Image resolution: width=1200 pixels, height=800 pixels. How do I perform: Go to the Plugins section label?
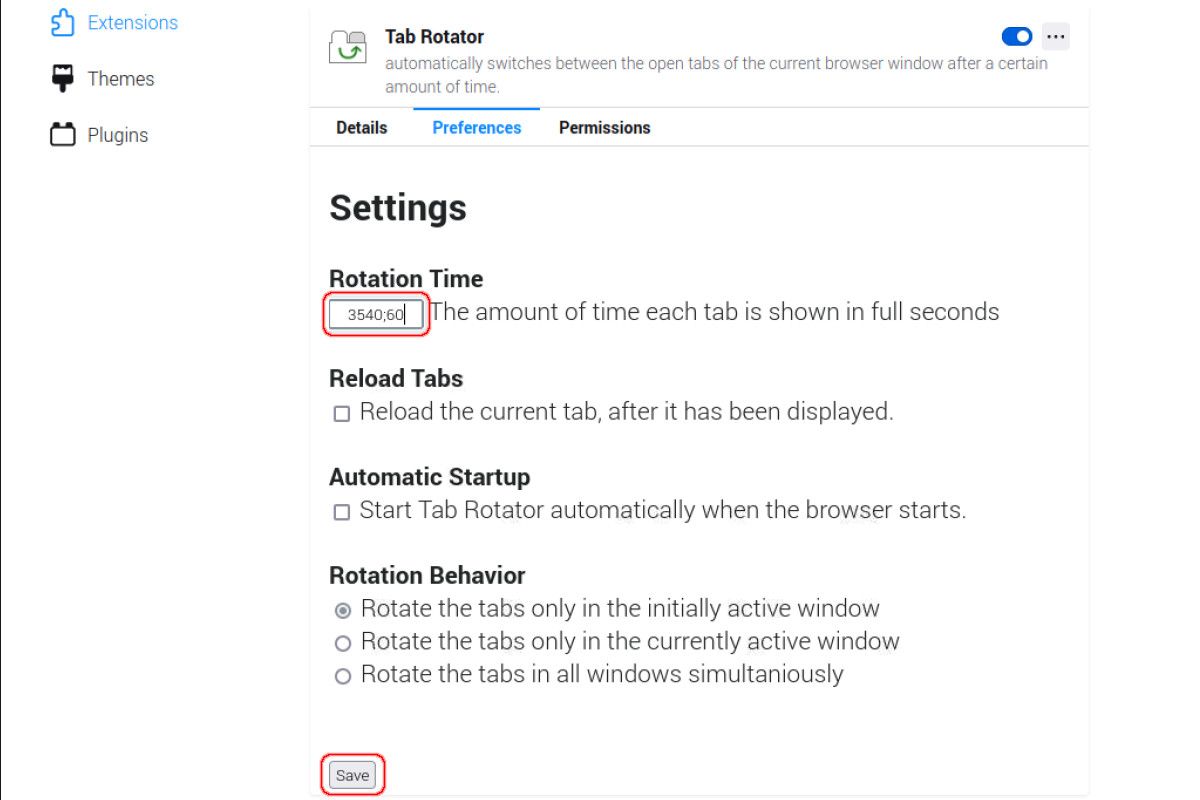[118, 135]
